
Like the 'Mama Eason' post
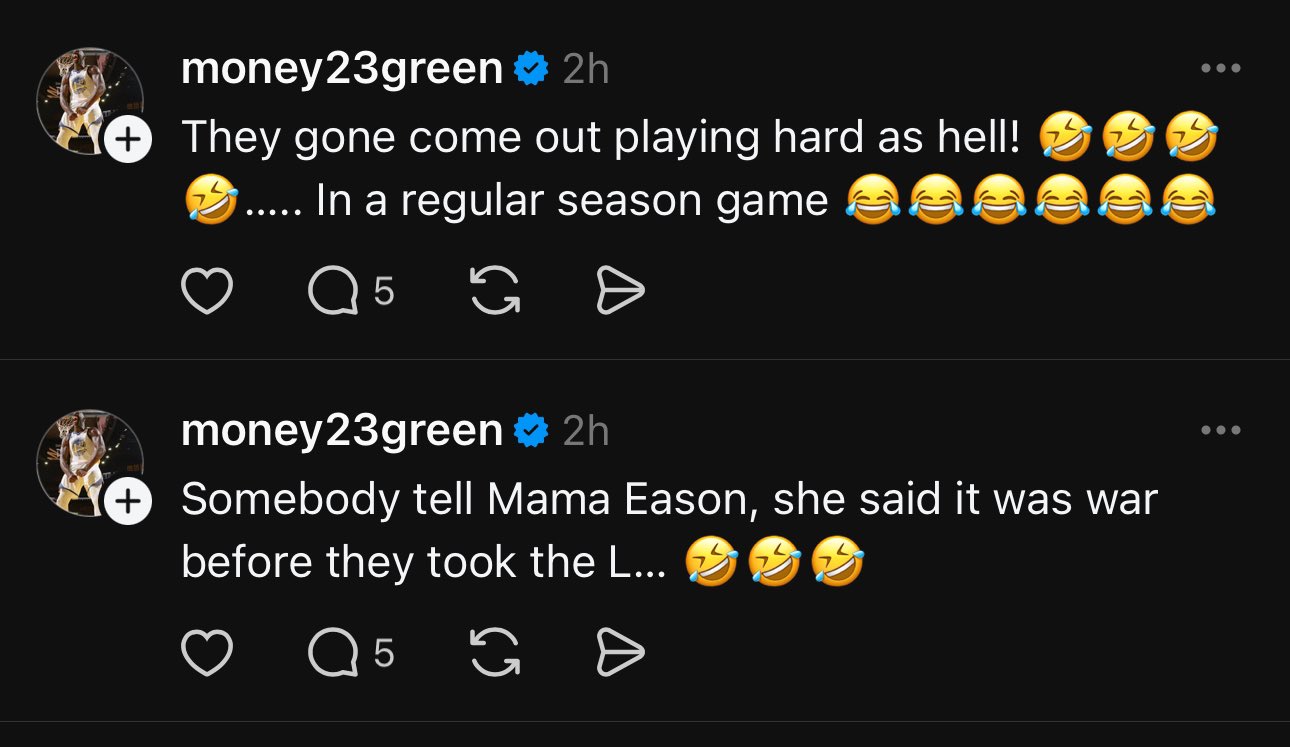coord(207,653)
